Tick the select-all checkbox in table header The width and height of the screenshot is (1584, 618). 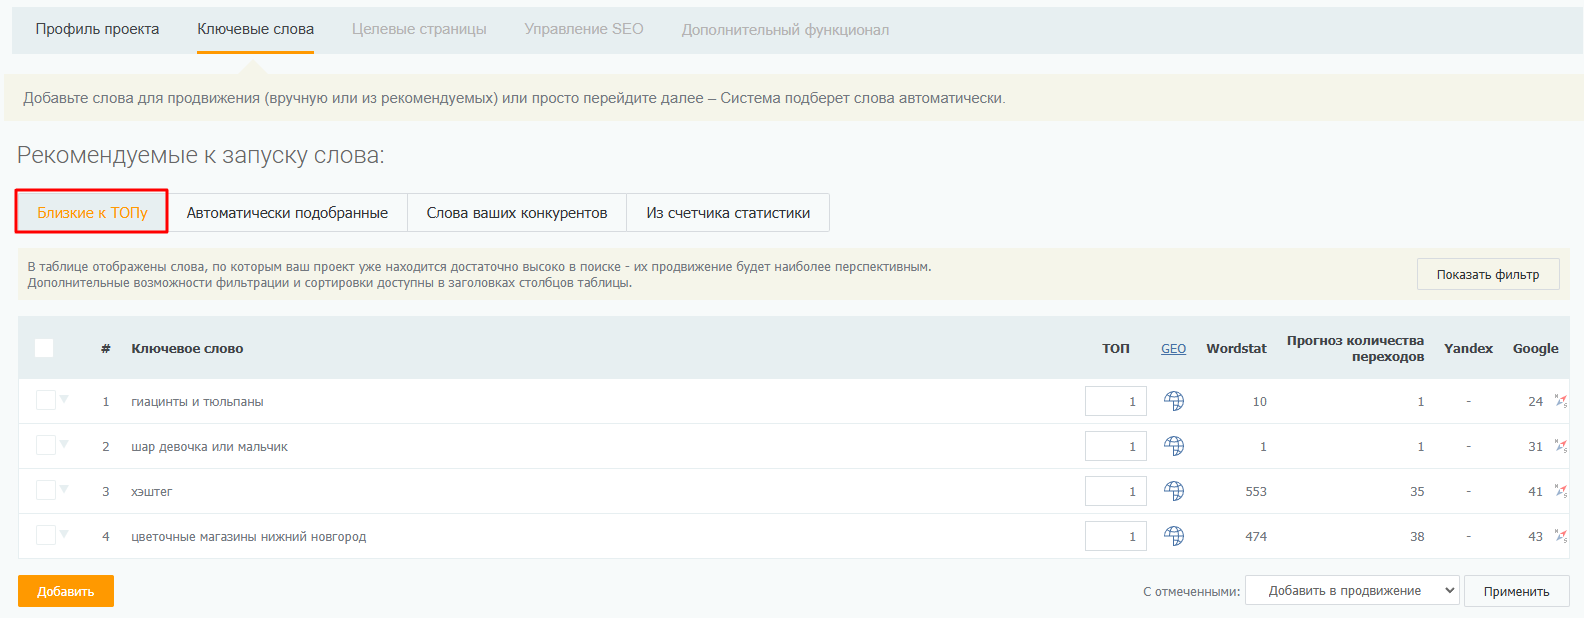(x=44, y=348)
